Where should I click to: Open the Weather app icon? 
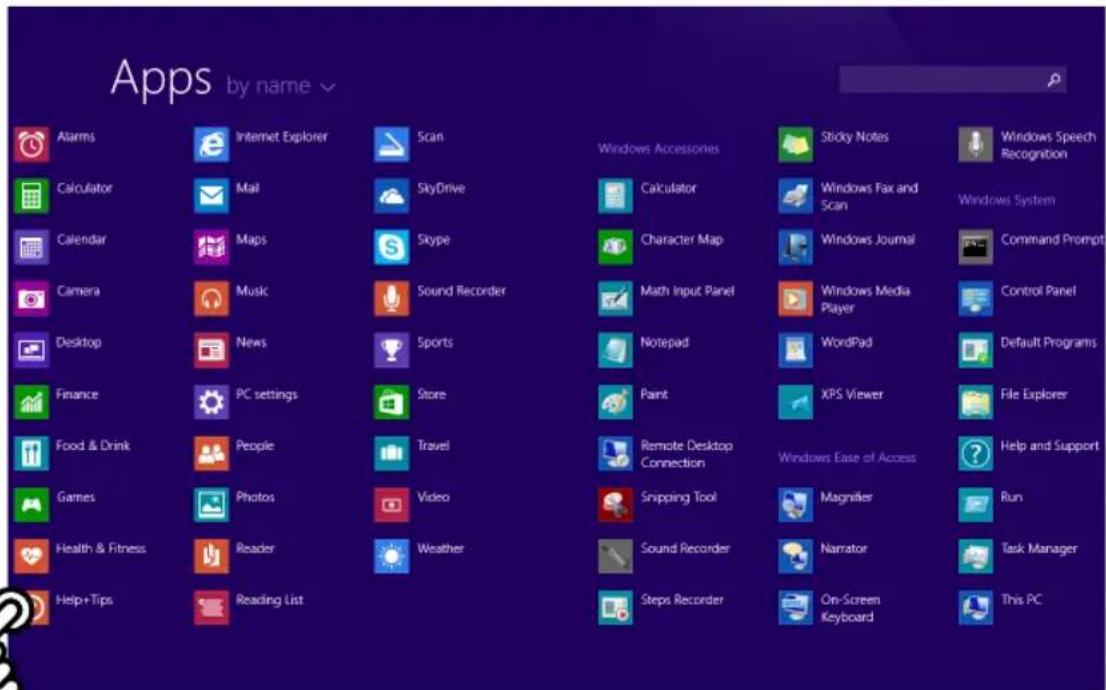coord(391,557)
